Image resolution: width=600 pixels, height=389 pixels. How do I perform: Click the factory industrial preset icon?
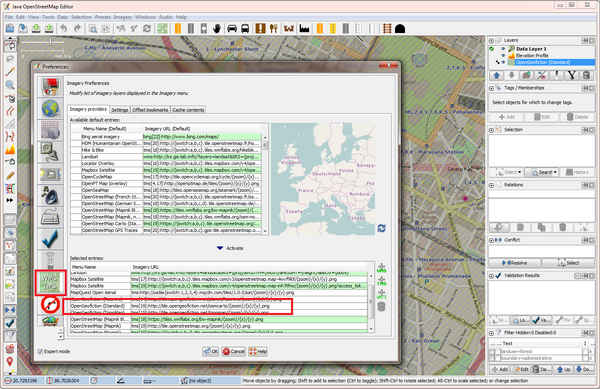pyautogui.click(x=305, y=28)
